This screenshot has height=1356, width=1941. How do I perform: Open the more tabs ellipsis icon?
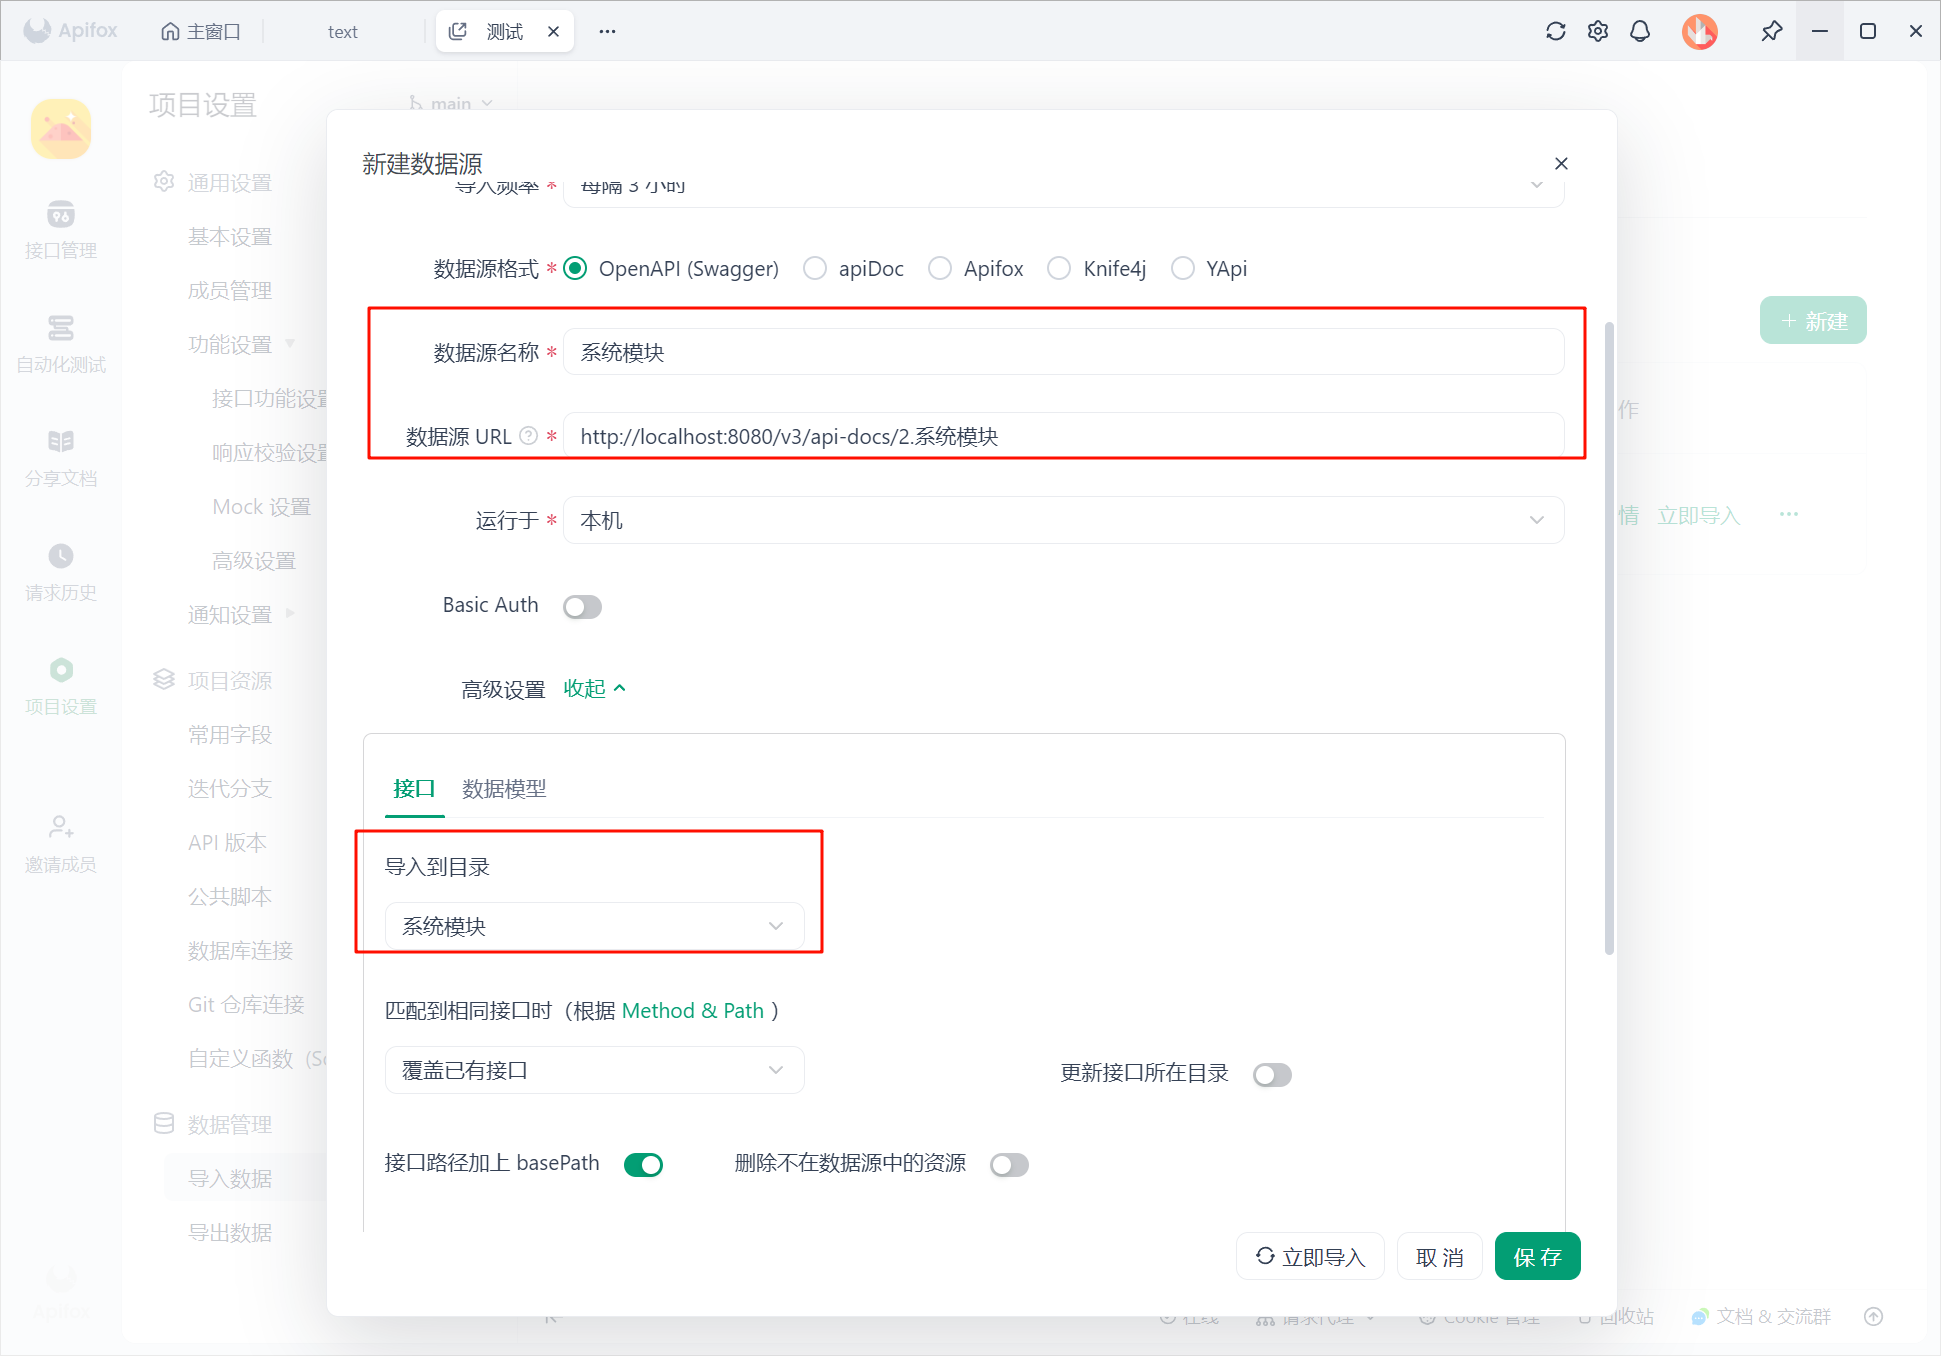point(607,31)
